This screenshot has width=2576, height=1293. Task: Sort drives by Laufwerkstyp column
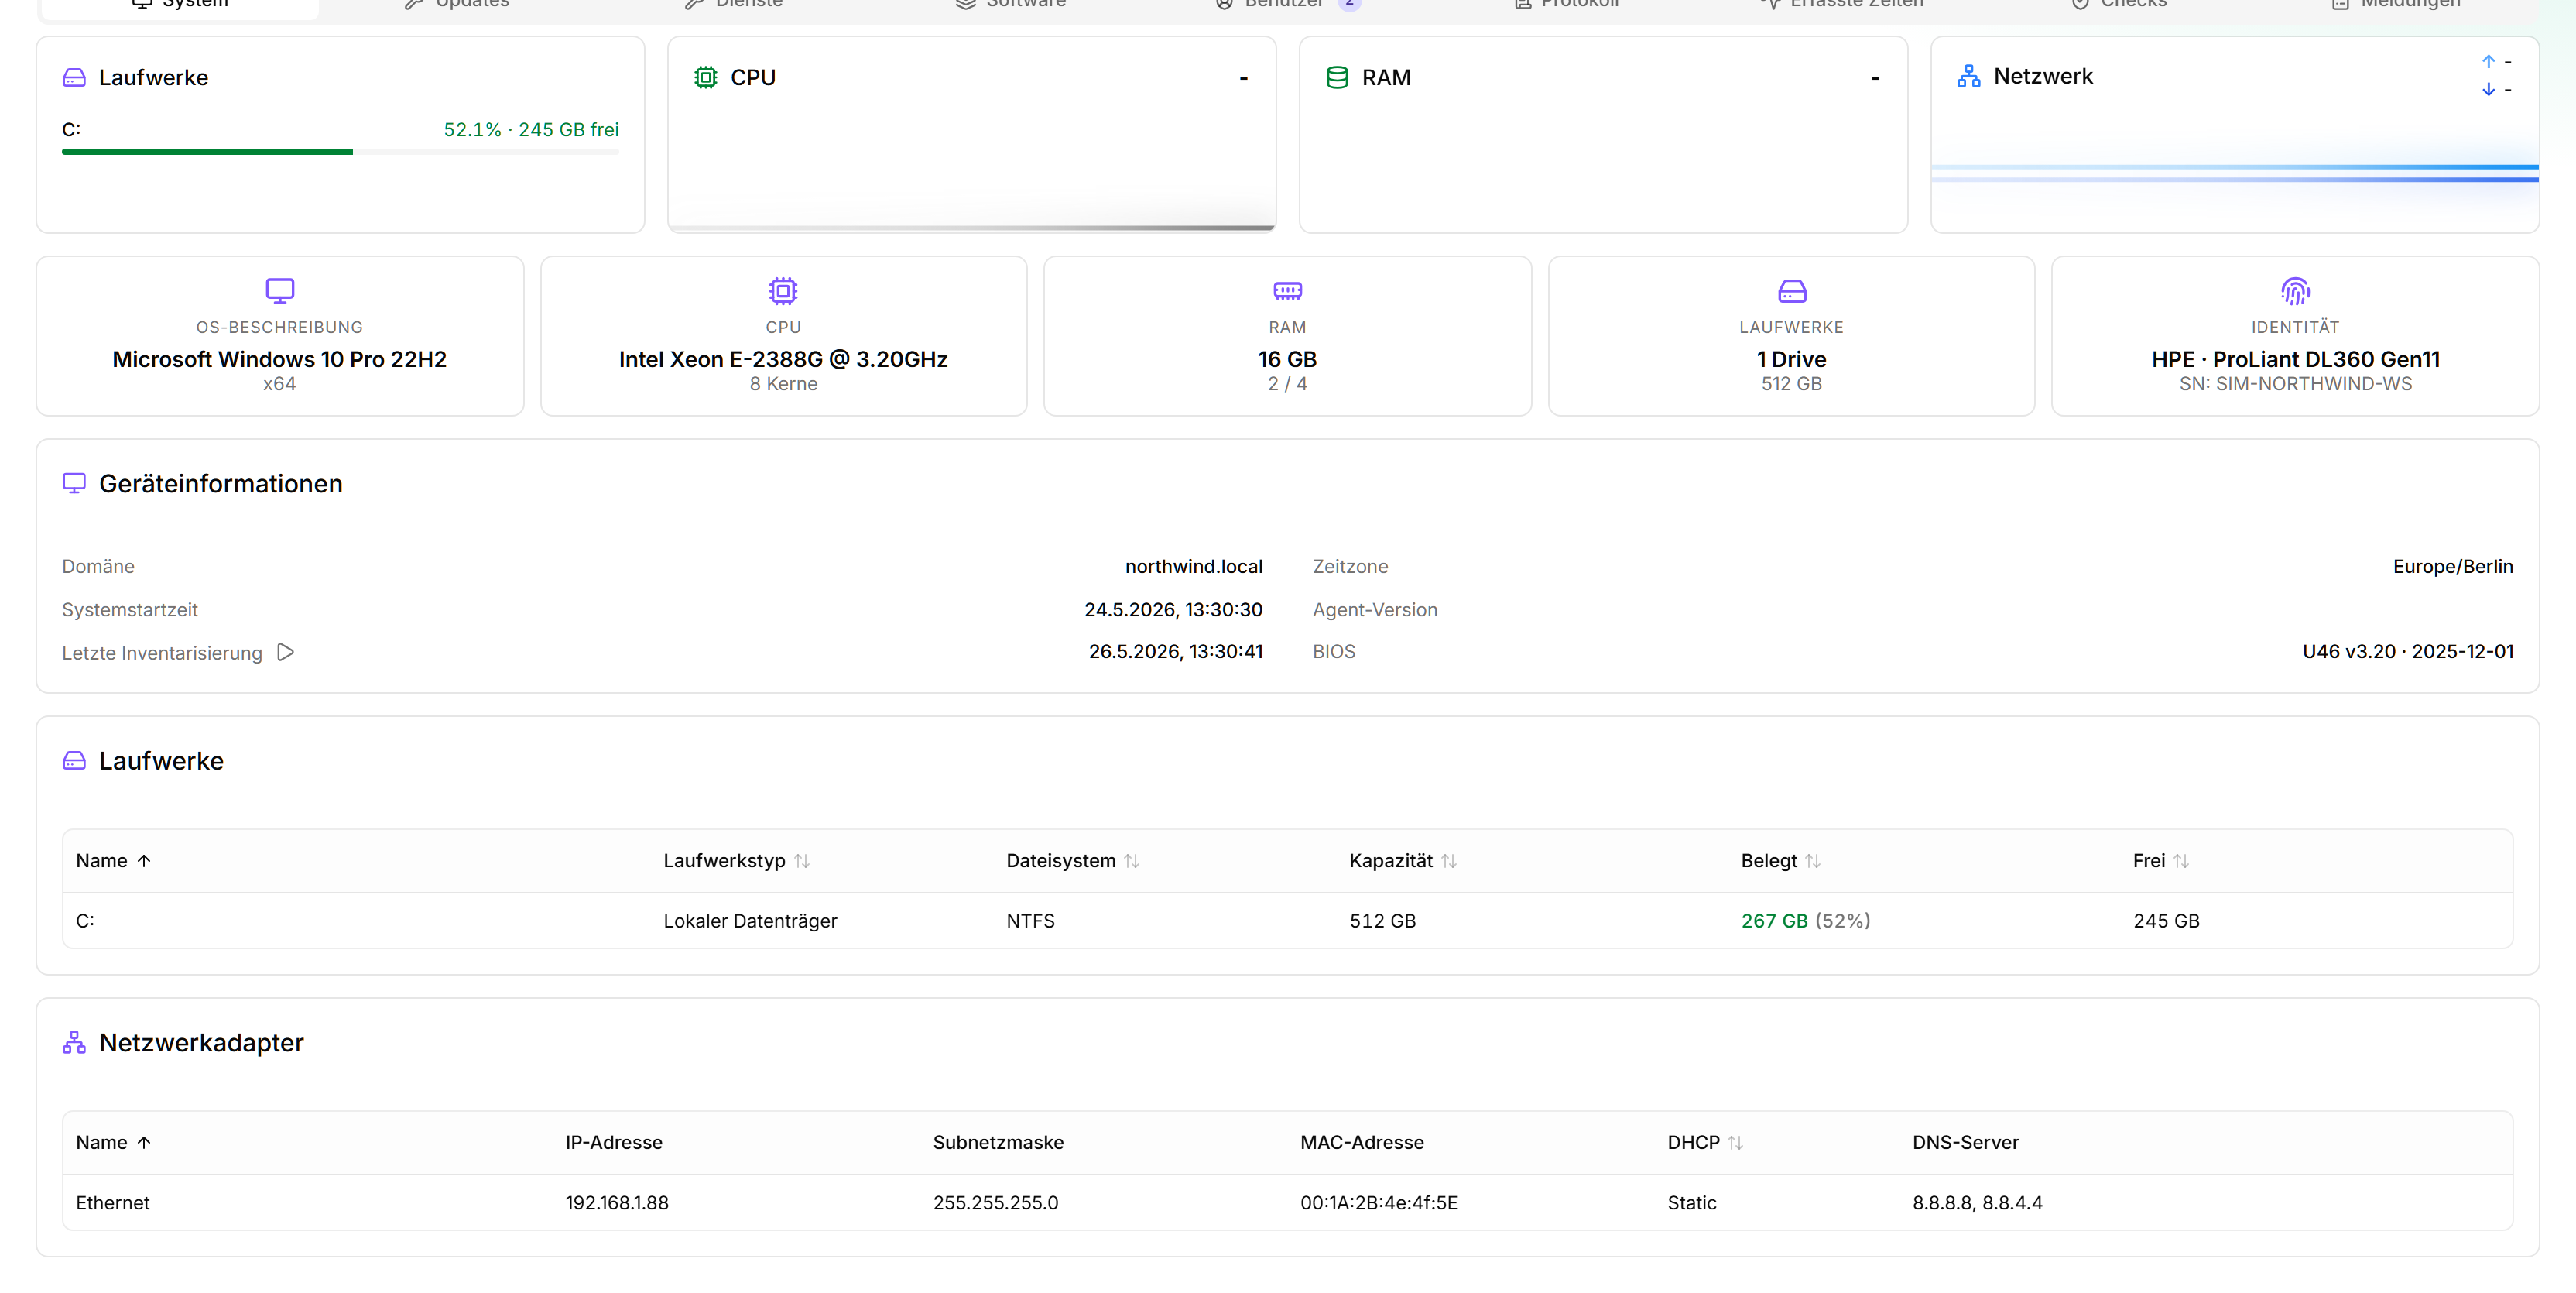click(736, 861)
